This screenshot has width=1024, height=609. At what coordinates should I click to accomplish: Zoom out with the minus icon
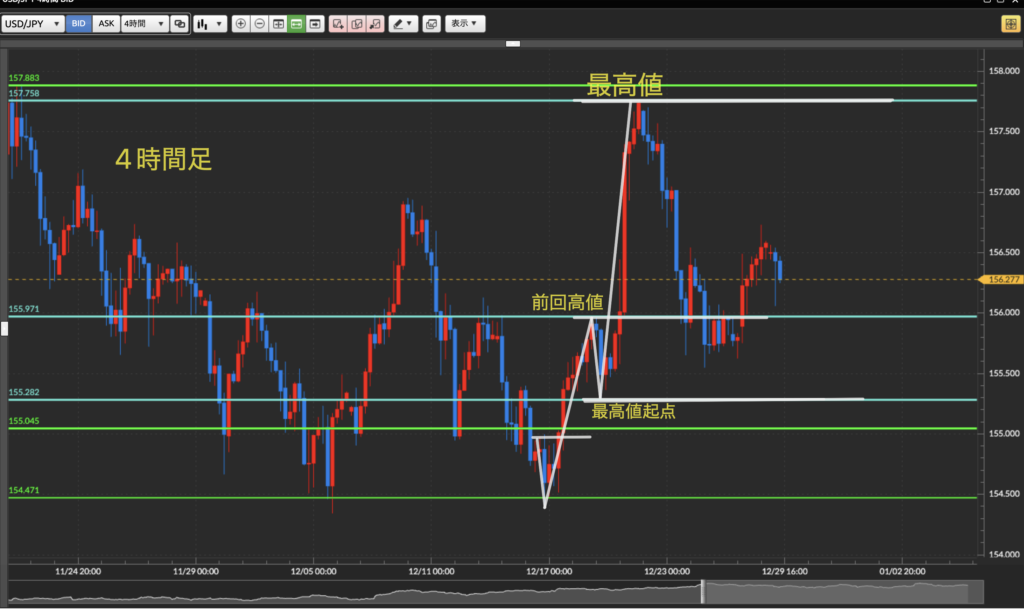click(259, 23)
